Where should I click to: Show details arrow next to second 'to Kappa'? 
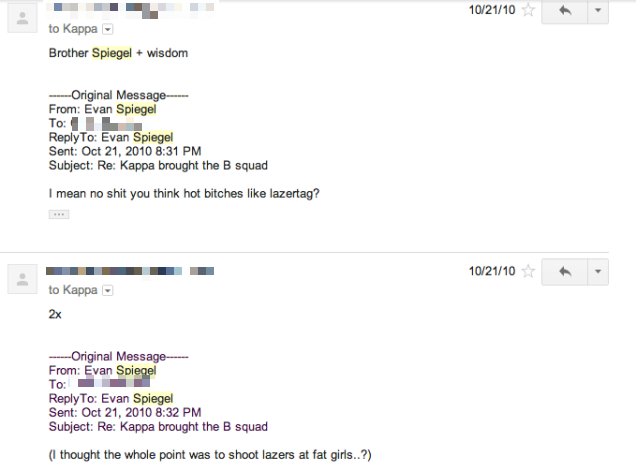107,290
